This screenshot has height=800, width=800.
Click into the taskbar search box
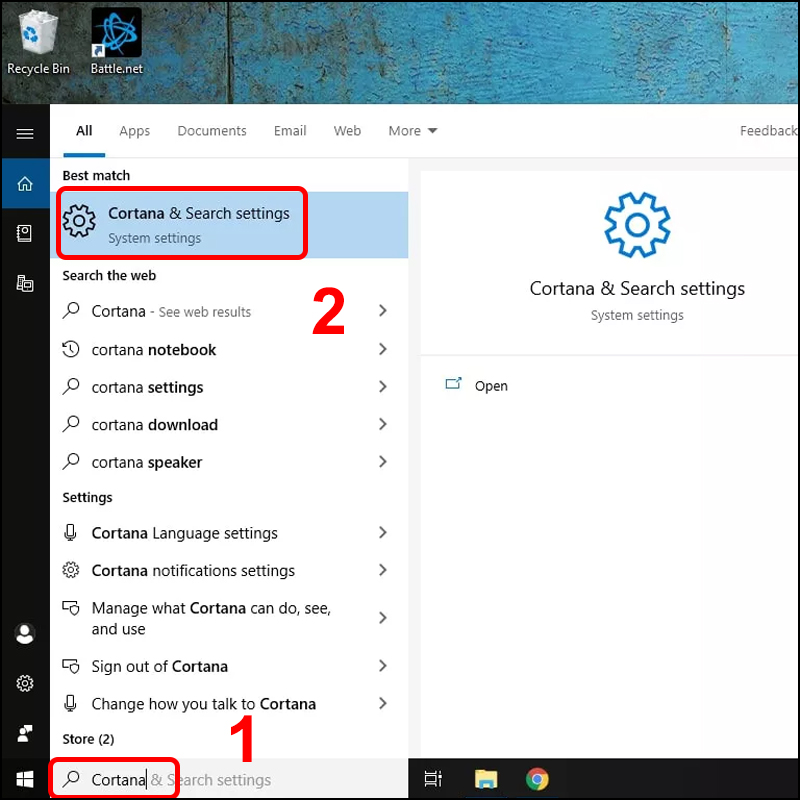point(229,779)
